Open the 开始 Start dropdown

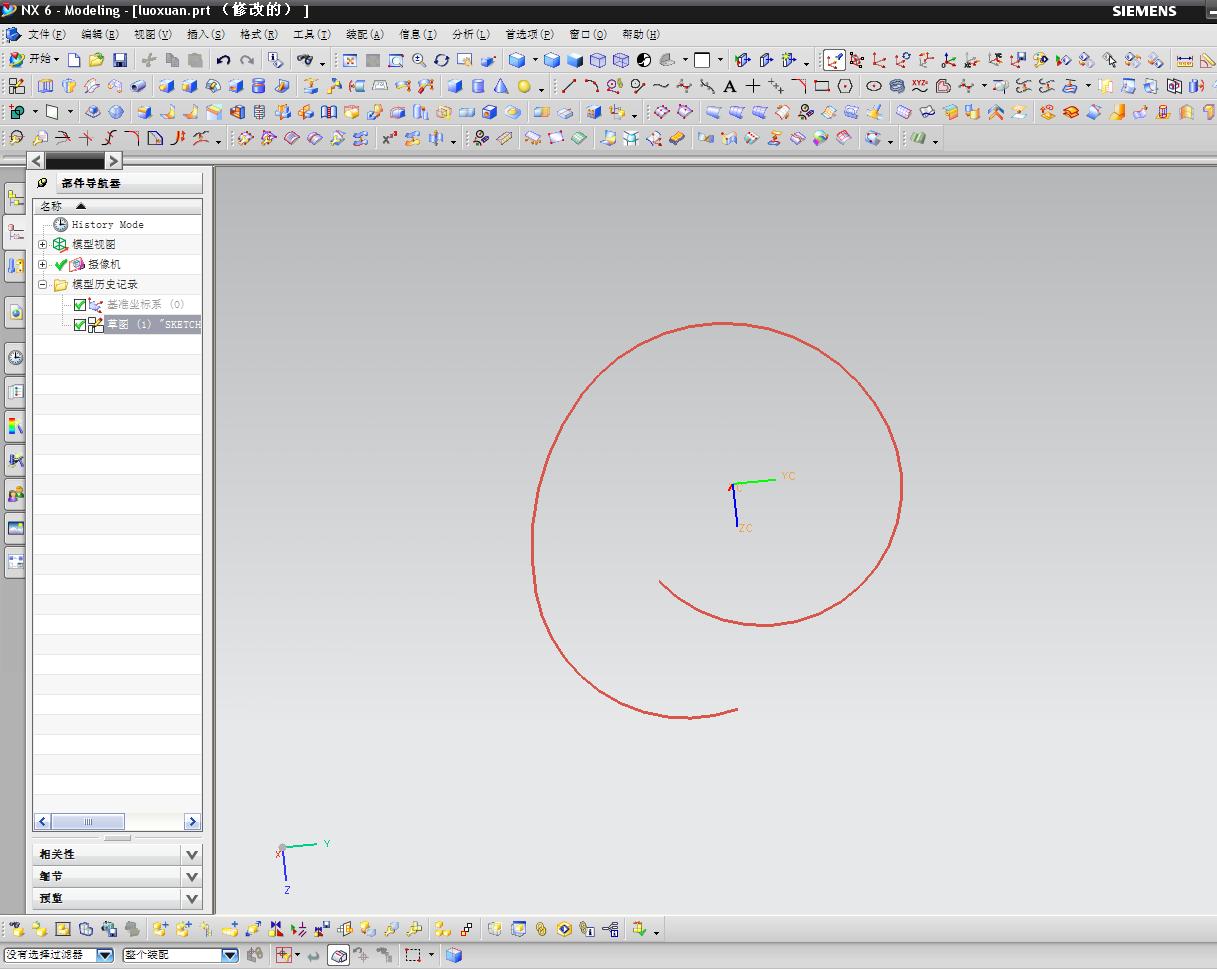coord(34,60)
